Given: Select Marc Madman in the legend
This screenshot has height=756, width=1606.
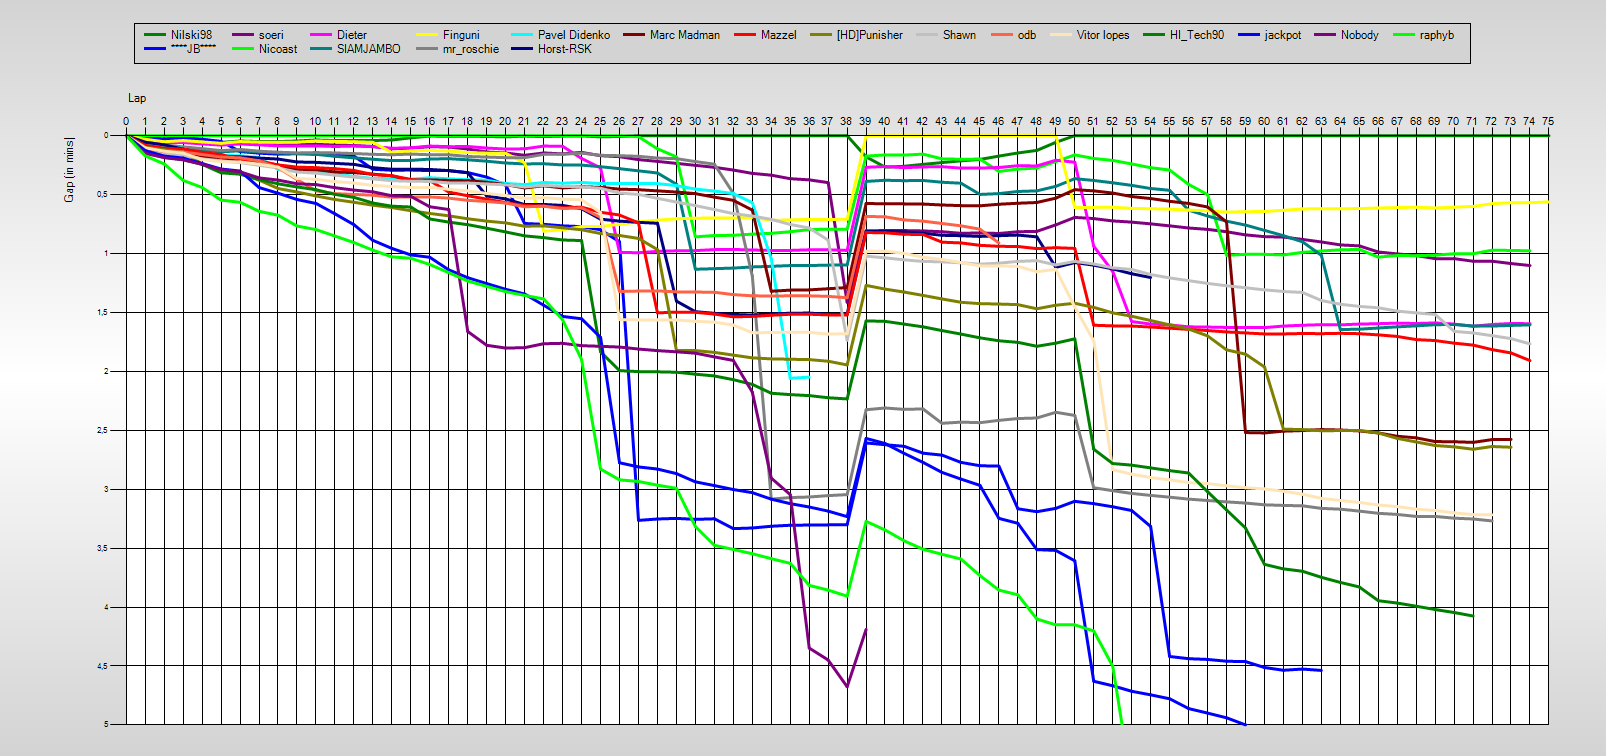Looking at the screenshot, I should pyautogui.click(x=684, y=35).
